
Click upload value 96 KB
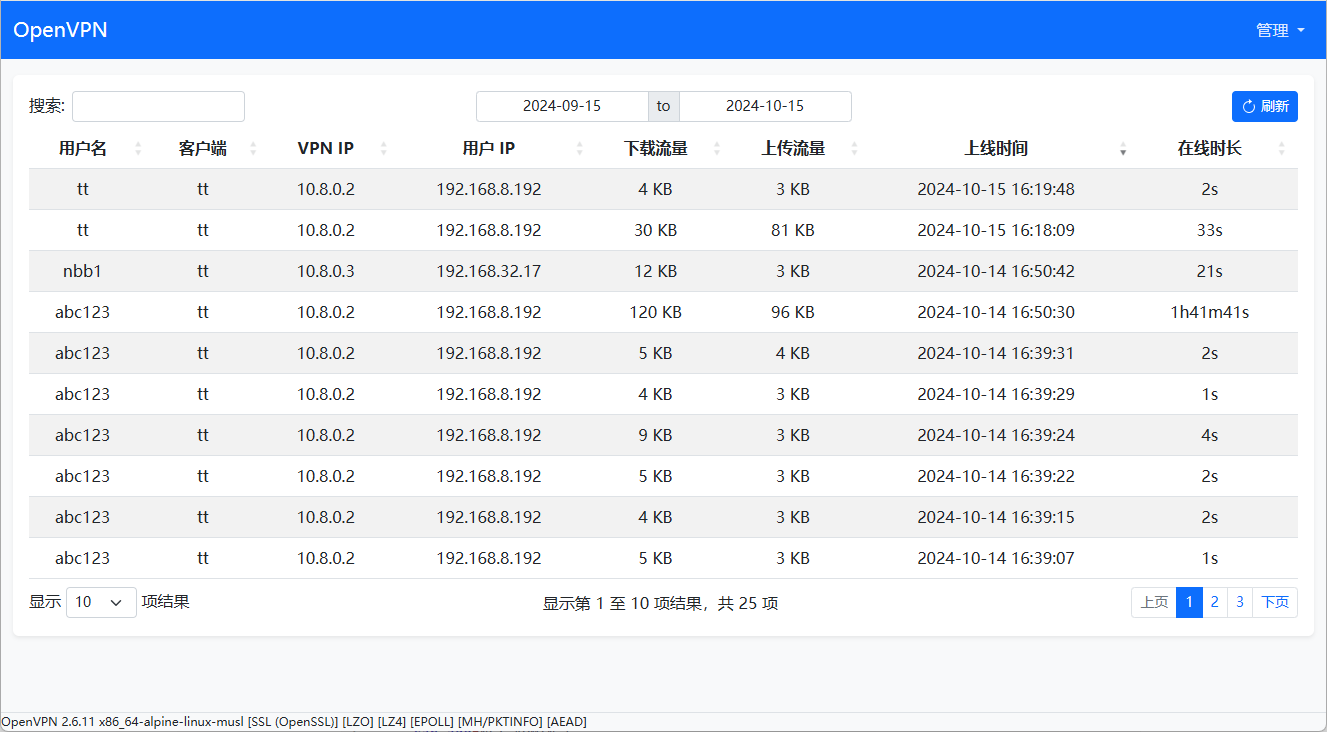[x=793, y=312]
